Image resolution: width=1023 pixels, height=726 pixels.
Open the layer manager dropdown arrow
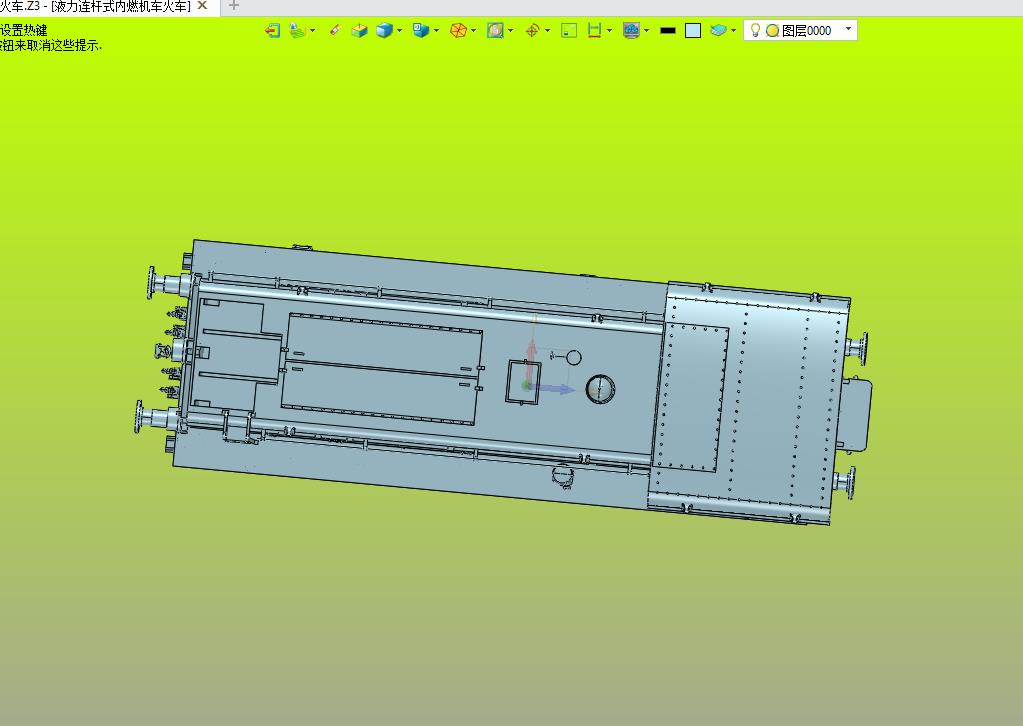(733, 31)
